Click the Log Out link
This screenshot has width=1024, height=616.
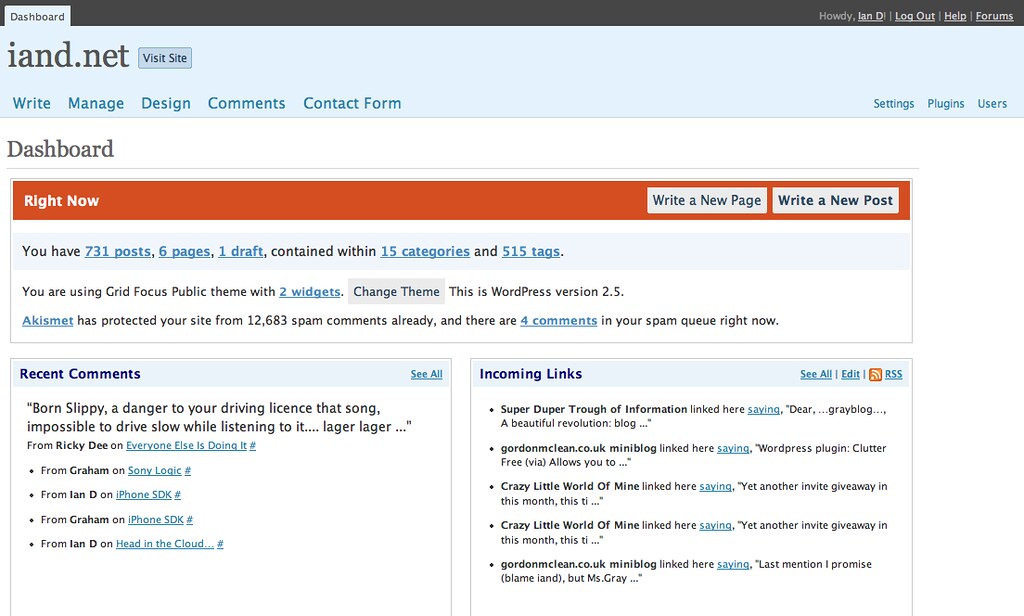914,16
